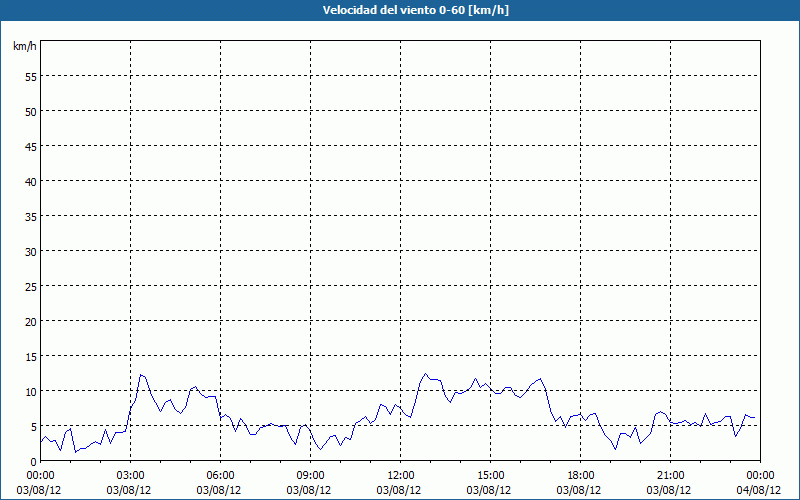Select the '03/08/12' date under '03:00'
This screenshot has width=800, height=500.
pyautogui.click(x=129, y=490)
